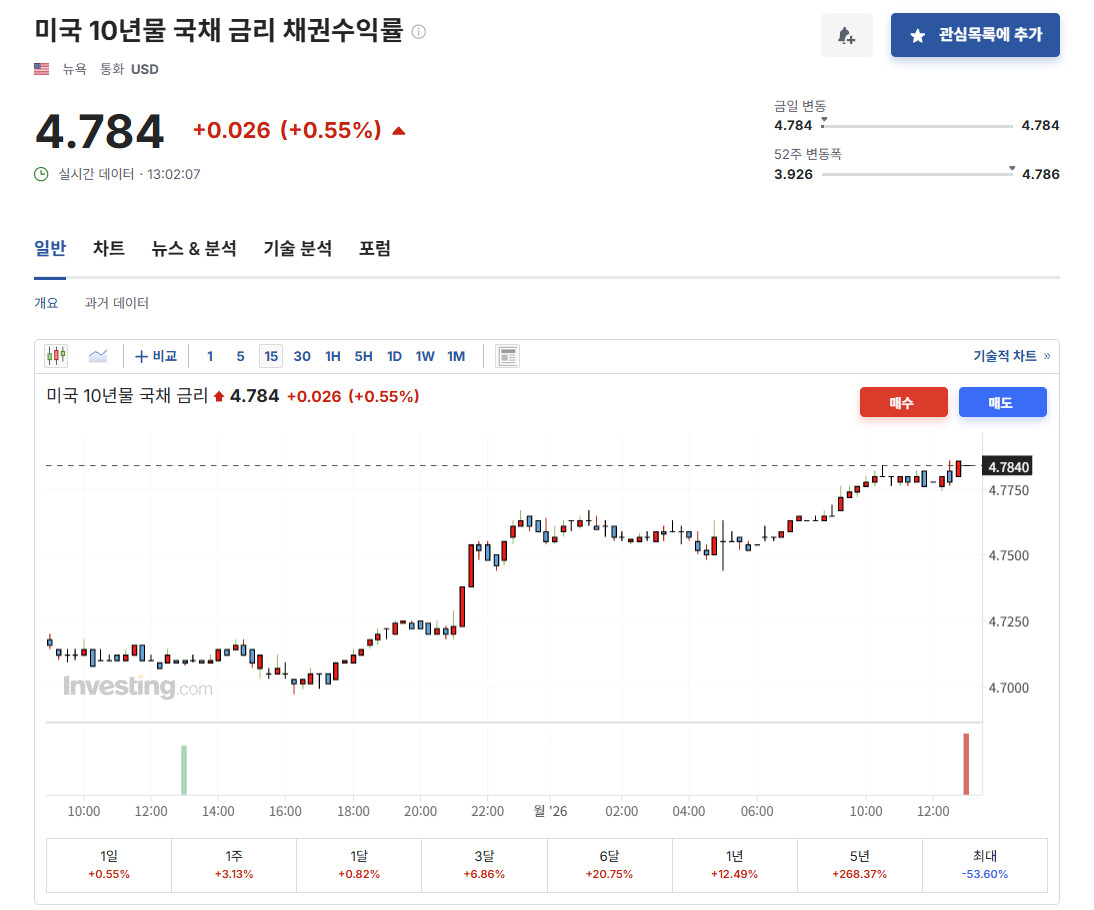Open the 기술 분석 tab
The height and width of the screenshot is (910, 1094).
click(x=297, y=248)
